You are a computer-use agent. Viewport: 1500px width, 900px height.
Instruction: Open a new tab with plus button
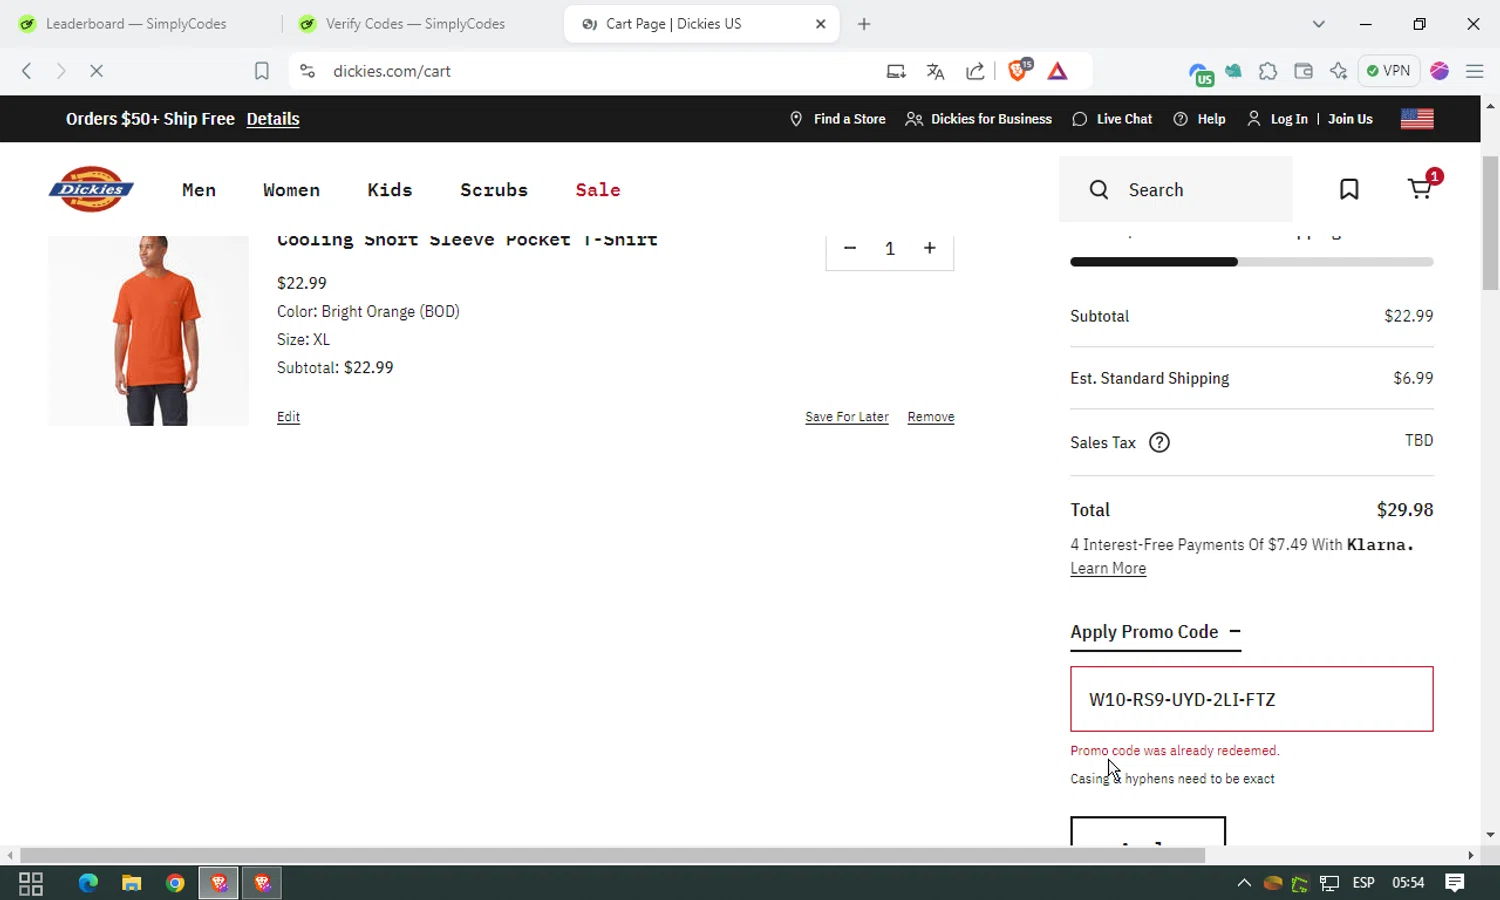(x=865, y=24)
